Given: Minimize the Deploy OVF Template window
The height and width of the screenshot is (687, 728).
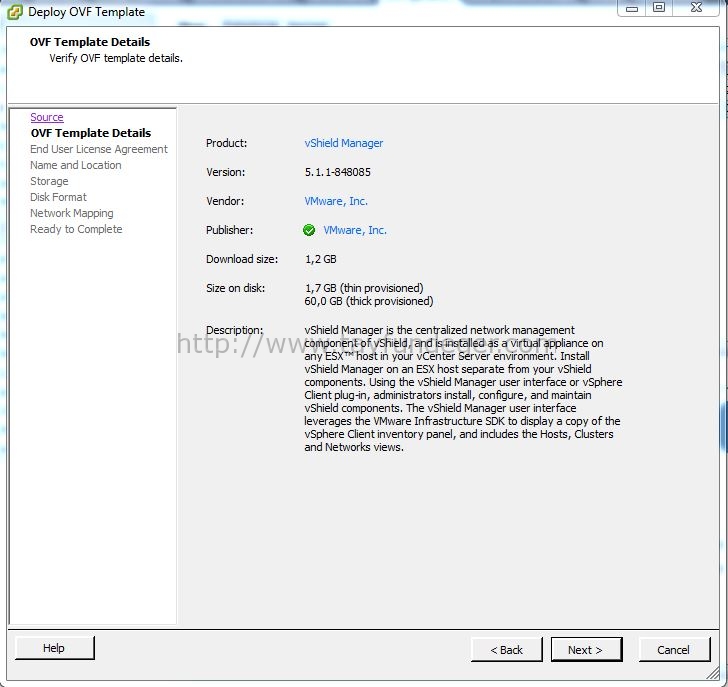Looking at the screenshot, I should click(x=631, y=8).
